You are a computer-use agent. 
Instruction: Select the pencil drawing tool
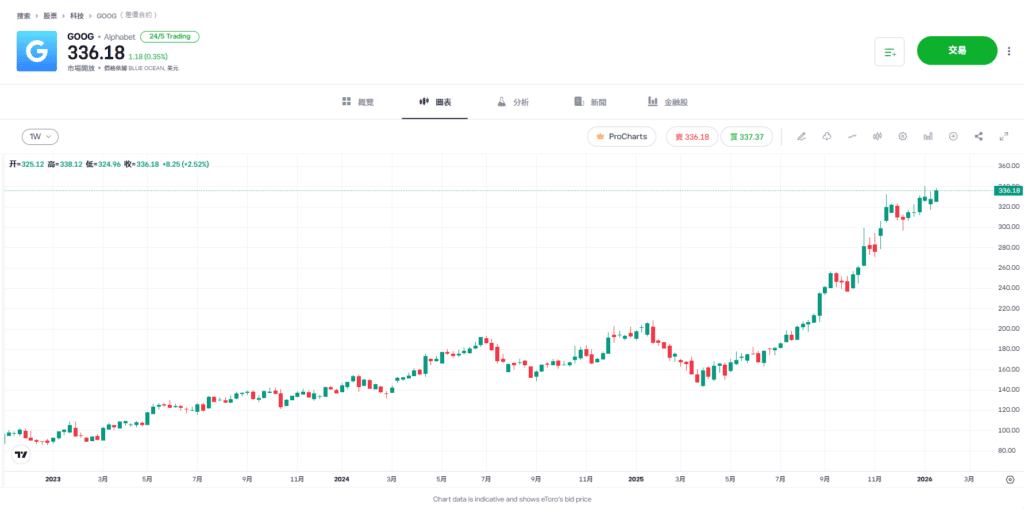click(x=801, y=136)
